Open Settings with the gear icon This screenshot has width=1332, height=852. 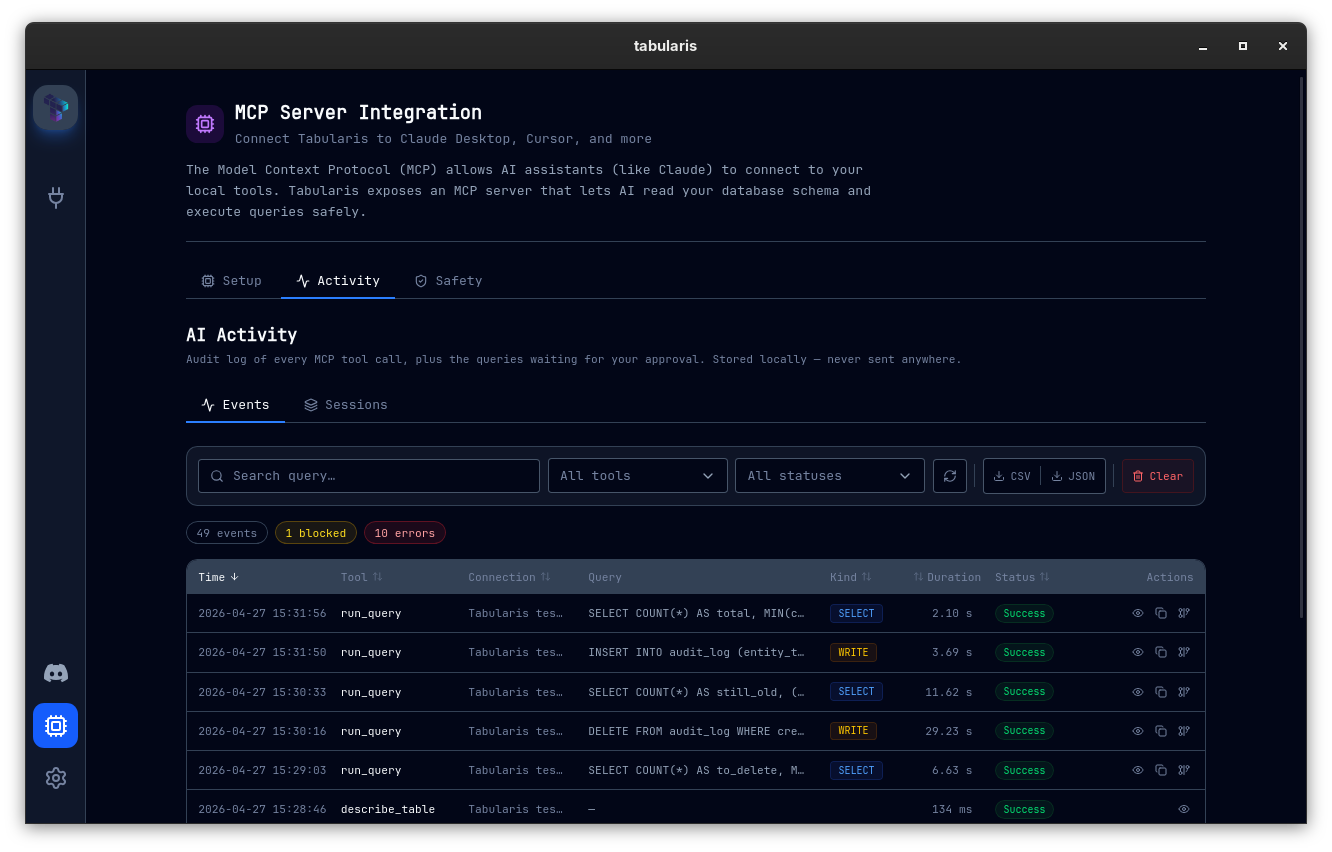click(55, 777)
